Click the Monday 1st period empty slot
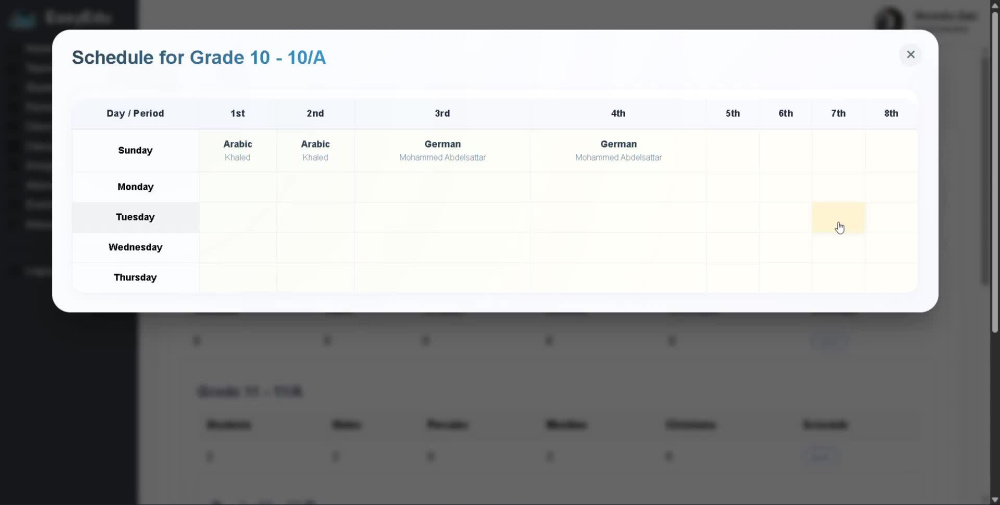The width and height of the screenshot is (1000, 505). click(x=237, y=187)
